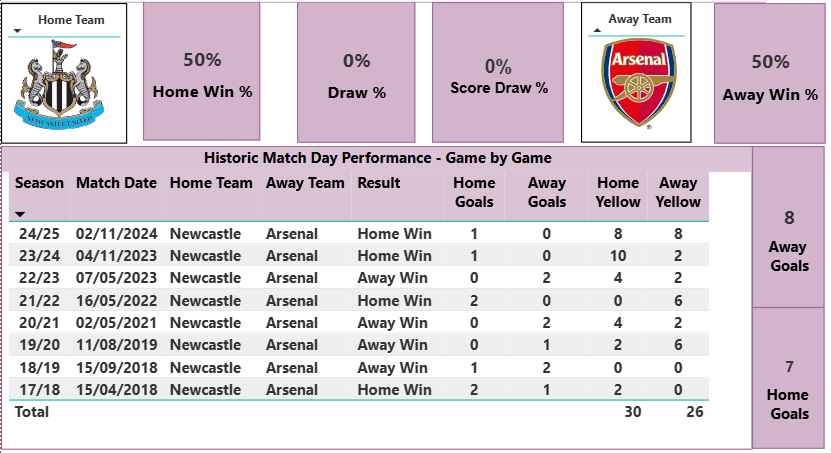Click the Total row label
Screen dimensions: 831x453
tap(31, 411)
